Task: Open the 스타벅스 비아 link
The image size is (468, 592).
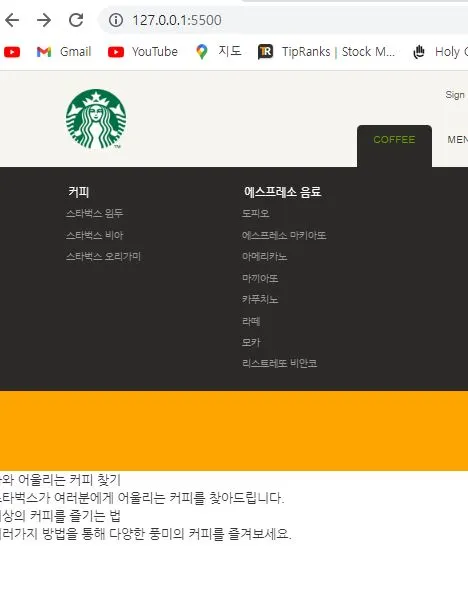Action: point(94,235)
